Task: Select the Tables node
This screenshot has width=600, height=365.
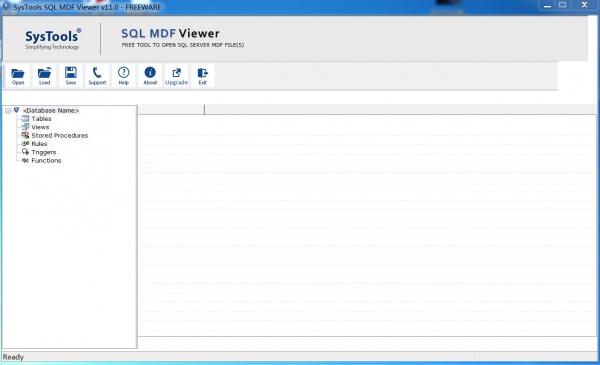Action: tap(41, 119)
